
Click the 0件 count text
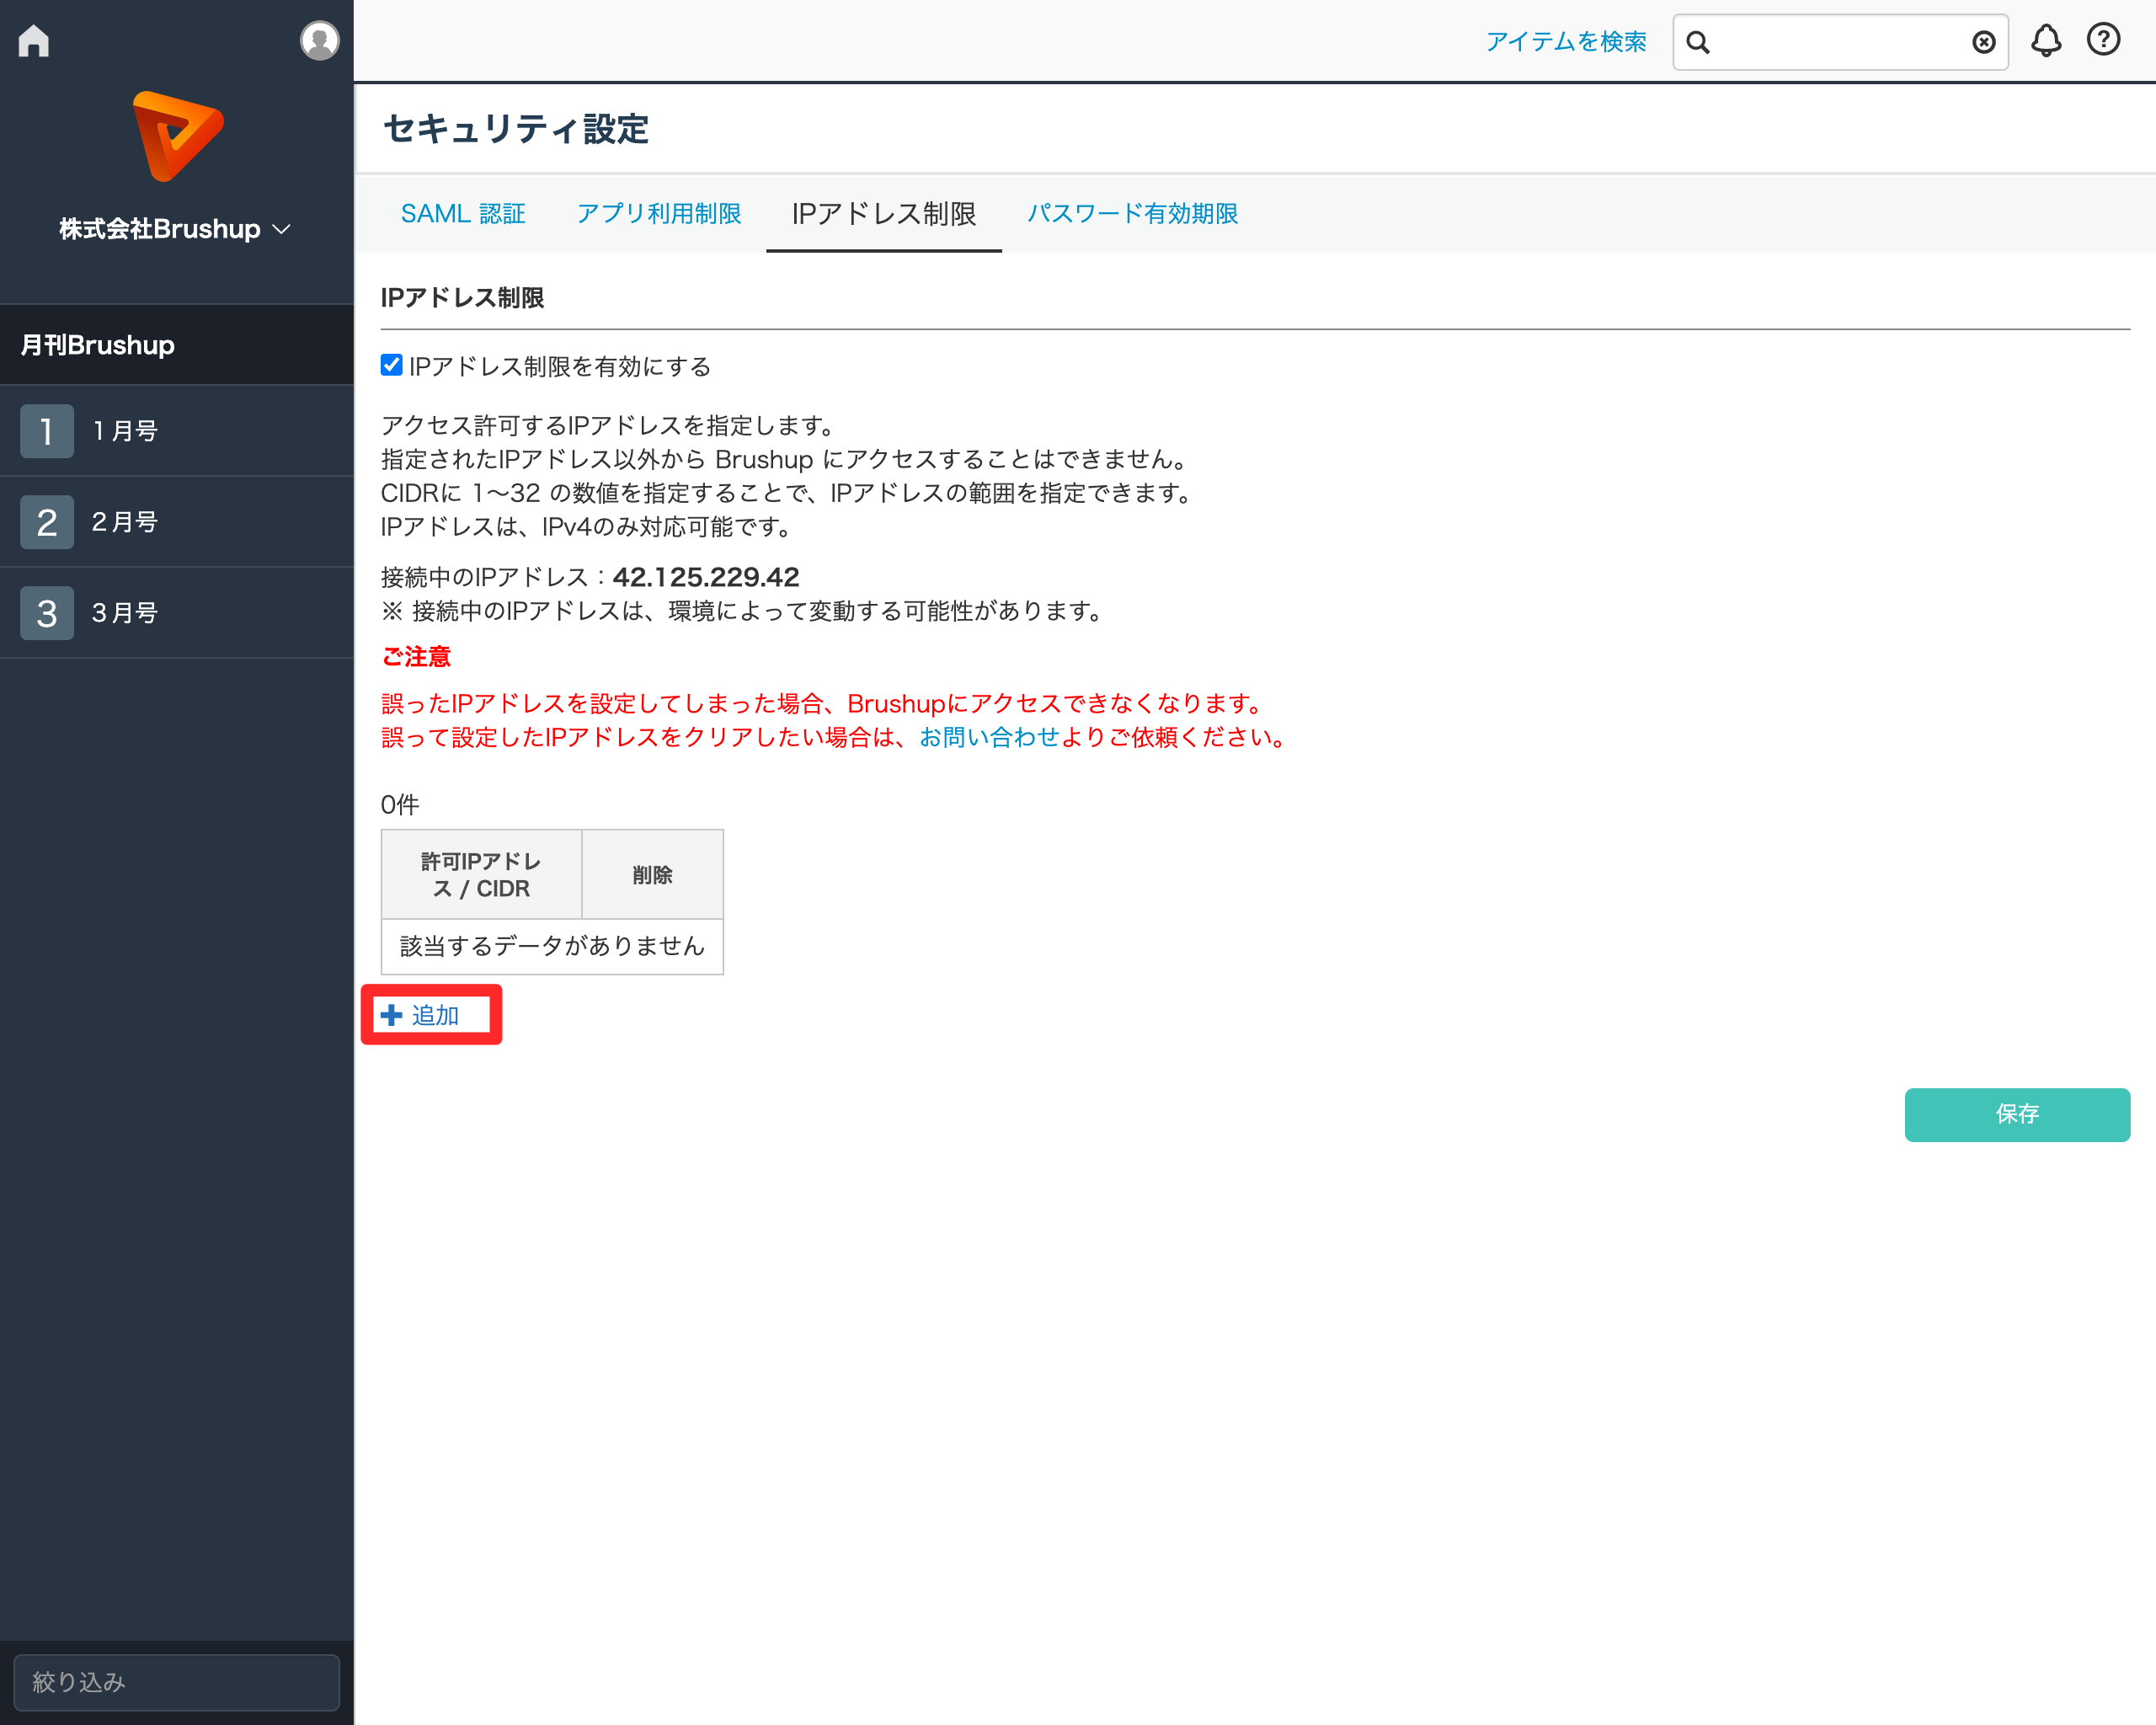400,805
